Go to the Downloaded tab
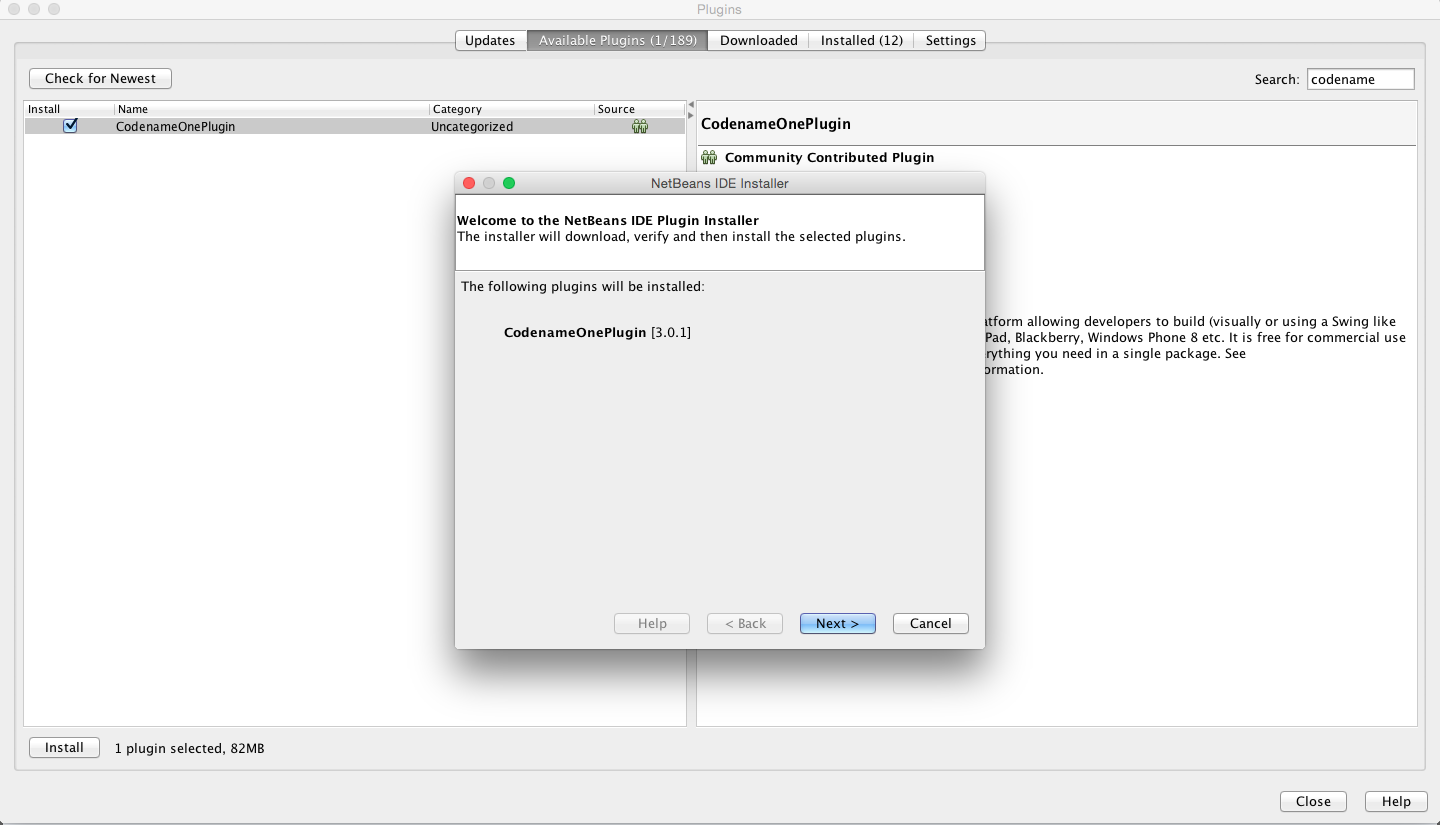This screenshot has height=825, width=1440. [758, 41]
